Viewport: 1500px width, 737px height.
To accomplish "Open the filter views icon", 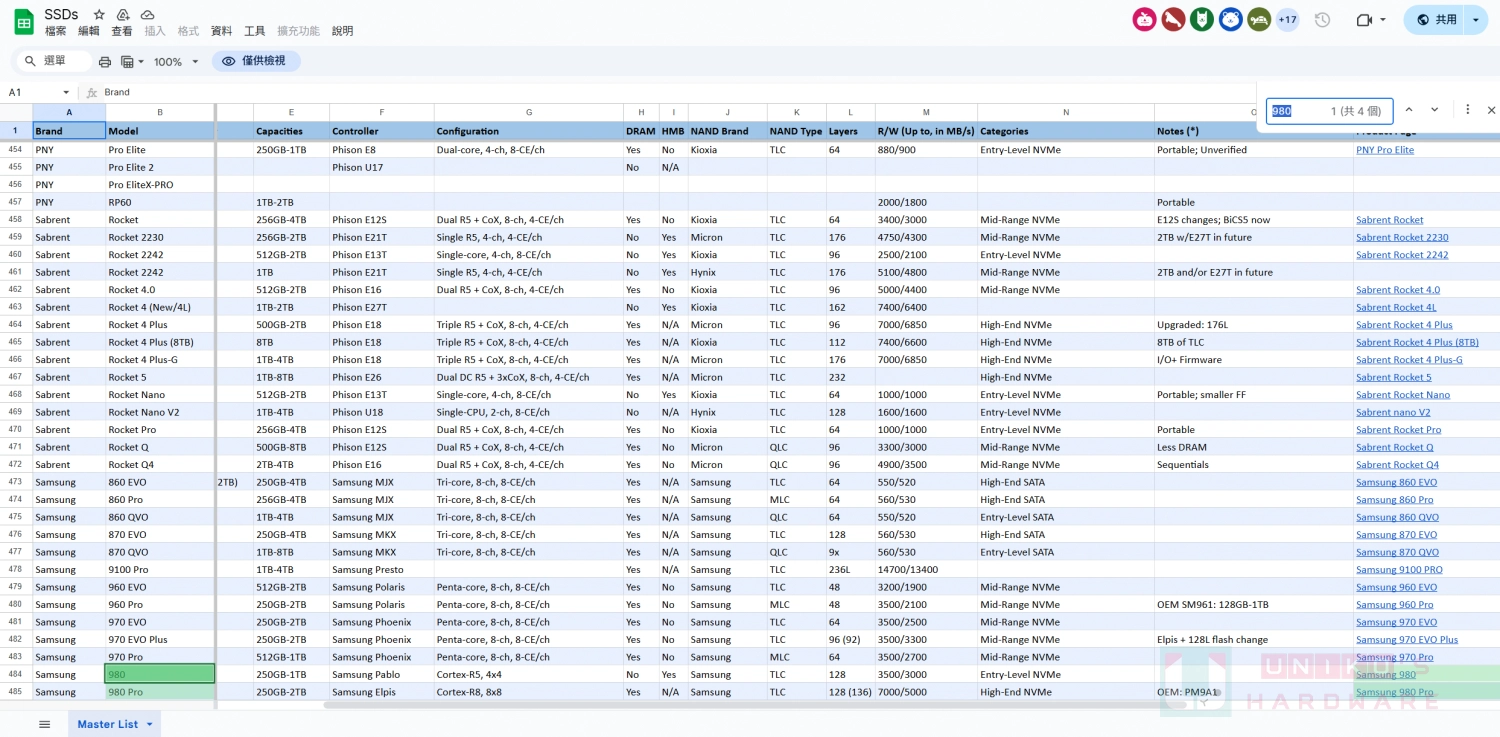I will point(127,62).
